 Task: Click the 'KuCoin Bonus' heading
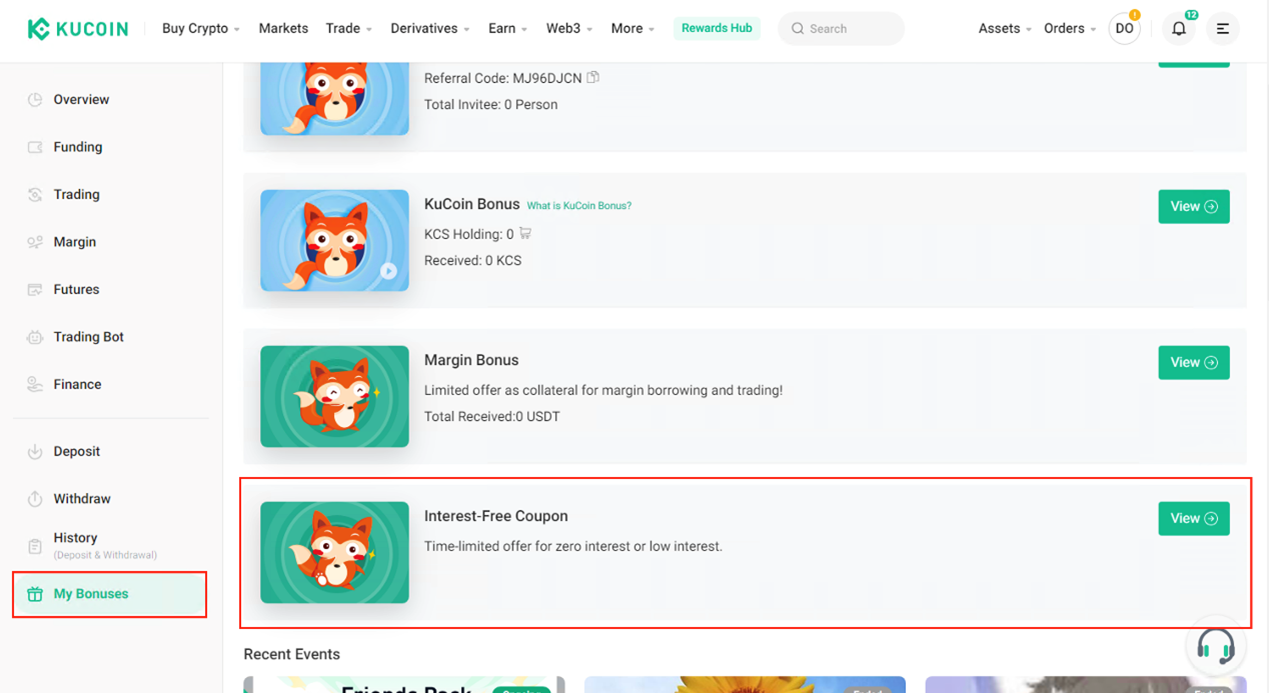click(x=472, y=204)
